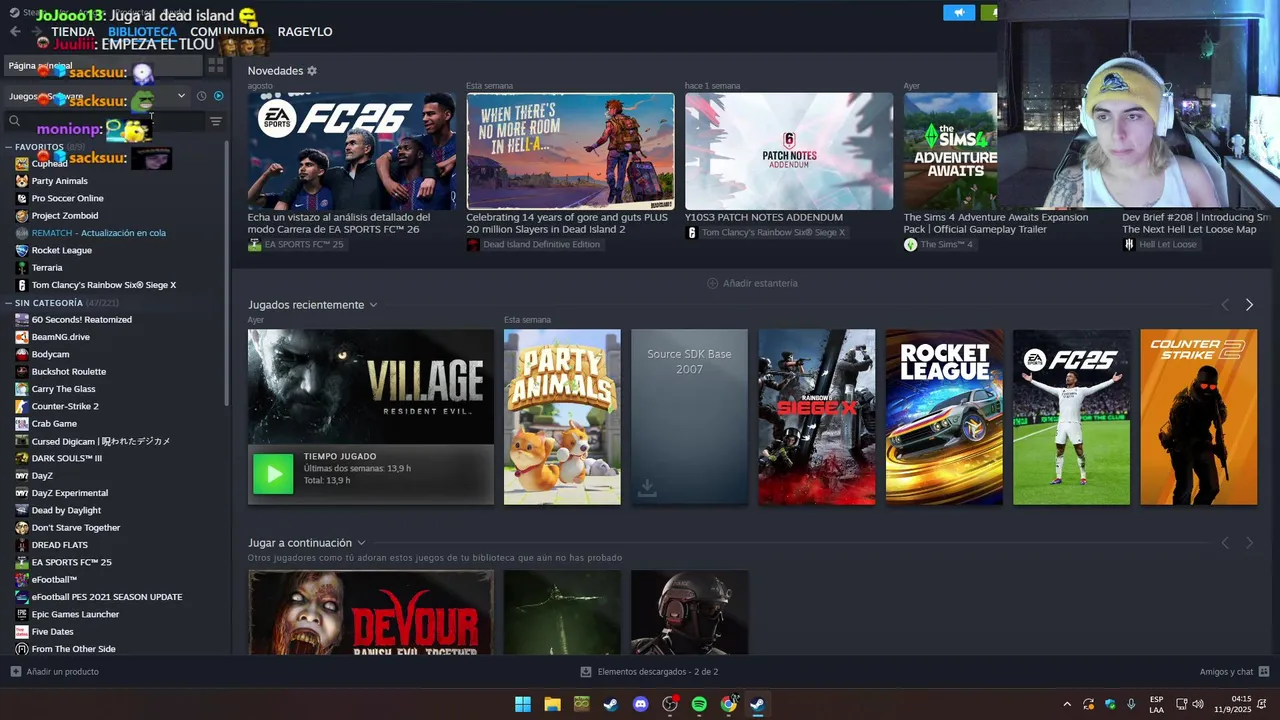Select REMATCH - Actualización en cola entry
Viewport: 1280px width, 720px height.
pyautogui.click(x=98, y=233)
